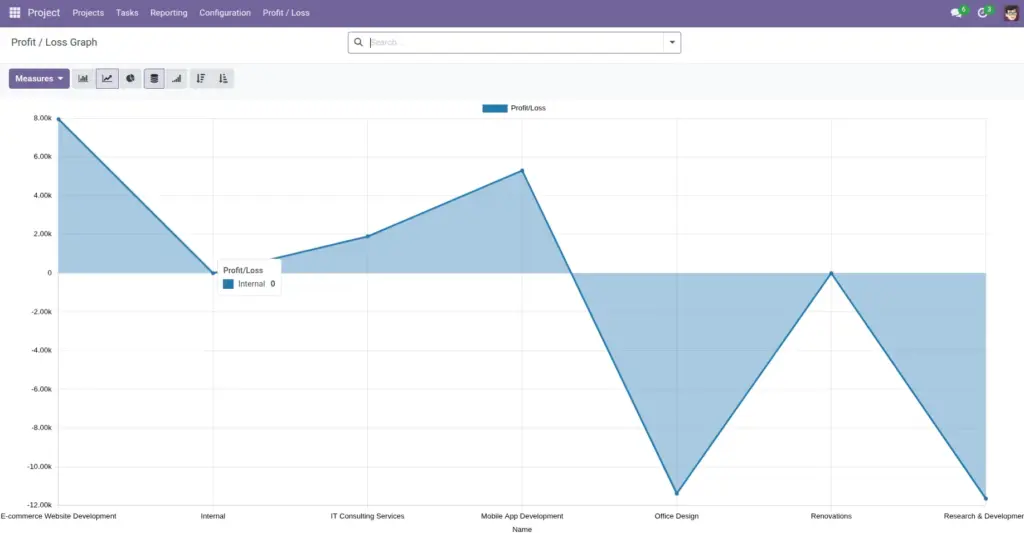This screenshot has width=1024, height=533.
Task: Toggle the cumulative graph mode
Action: 177,78
